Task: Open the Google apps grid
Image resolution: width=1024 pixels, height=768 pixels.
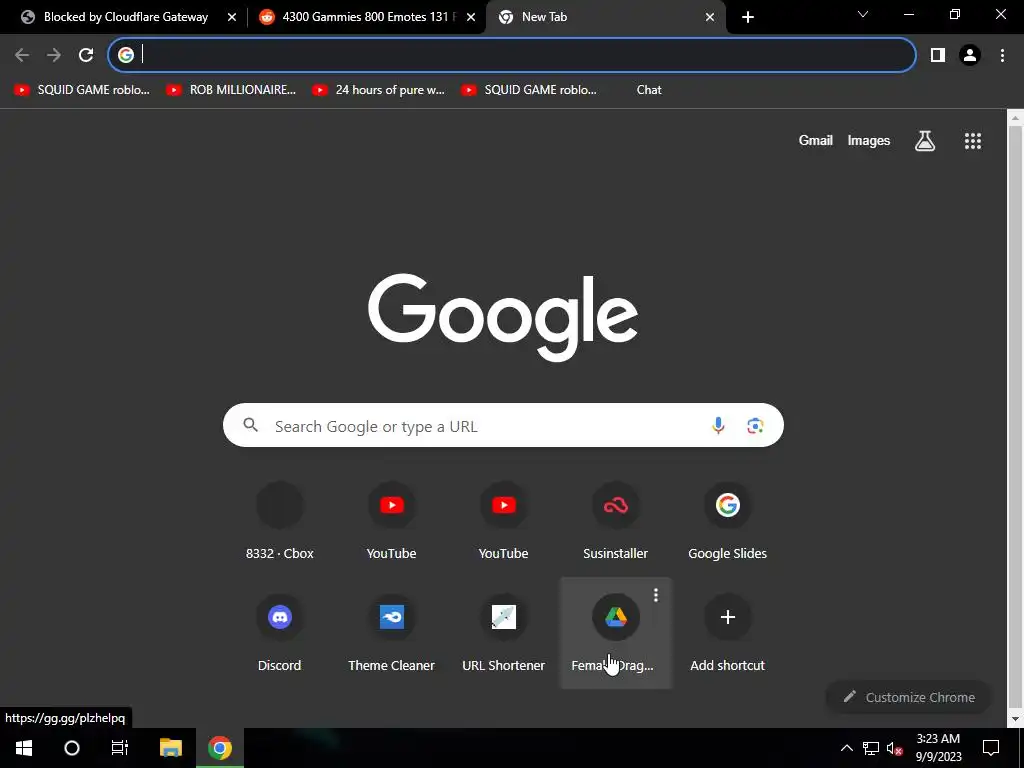Action: tap(973, 140)
